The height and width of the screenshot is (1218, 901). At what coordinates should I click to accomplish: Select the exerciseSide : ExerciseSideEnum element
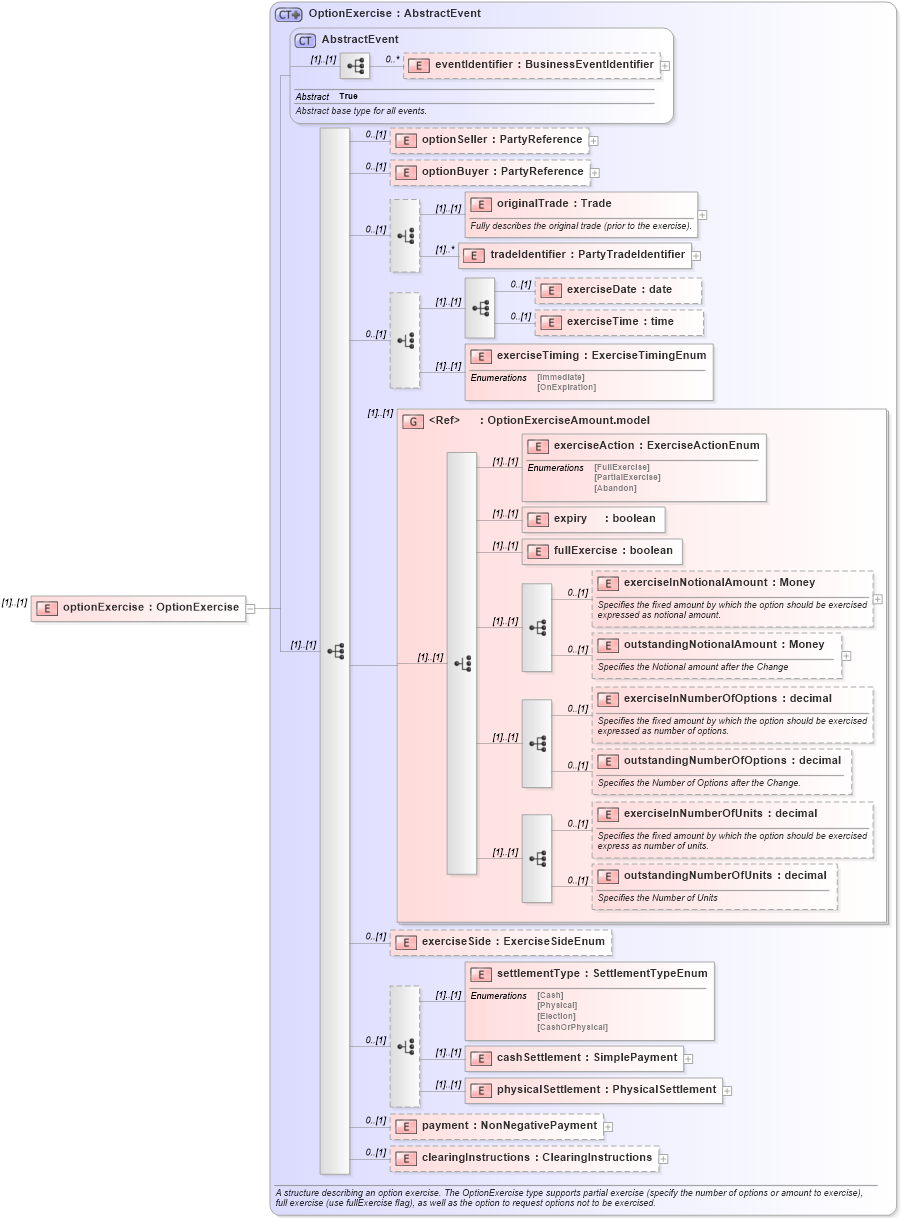[501, 942]
